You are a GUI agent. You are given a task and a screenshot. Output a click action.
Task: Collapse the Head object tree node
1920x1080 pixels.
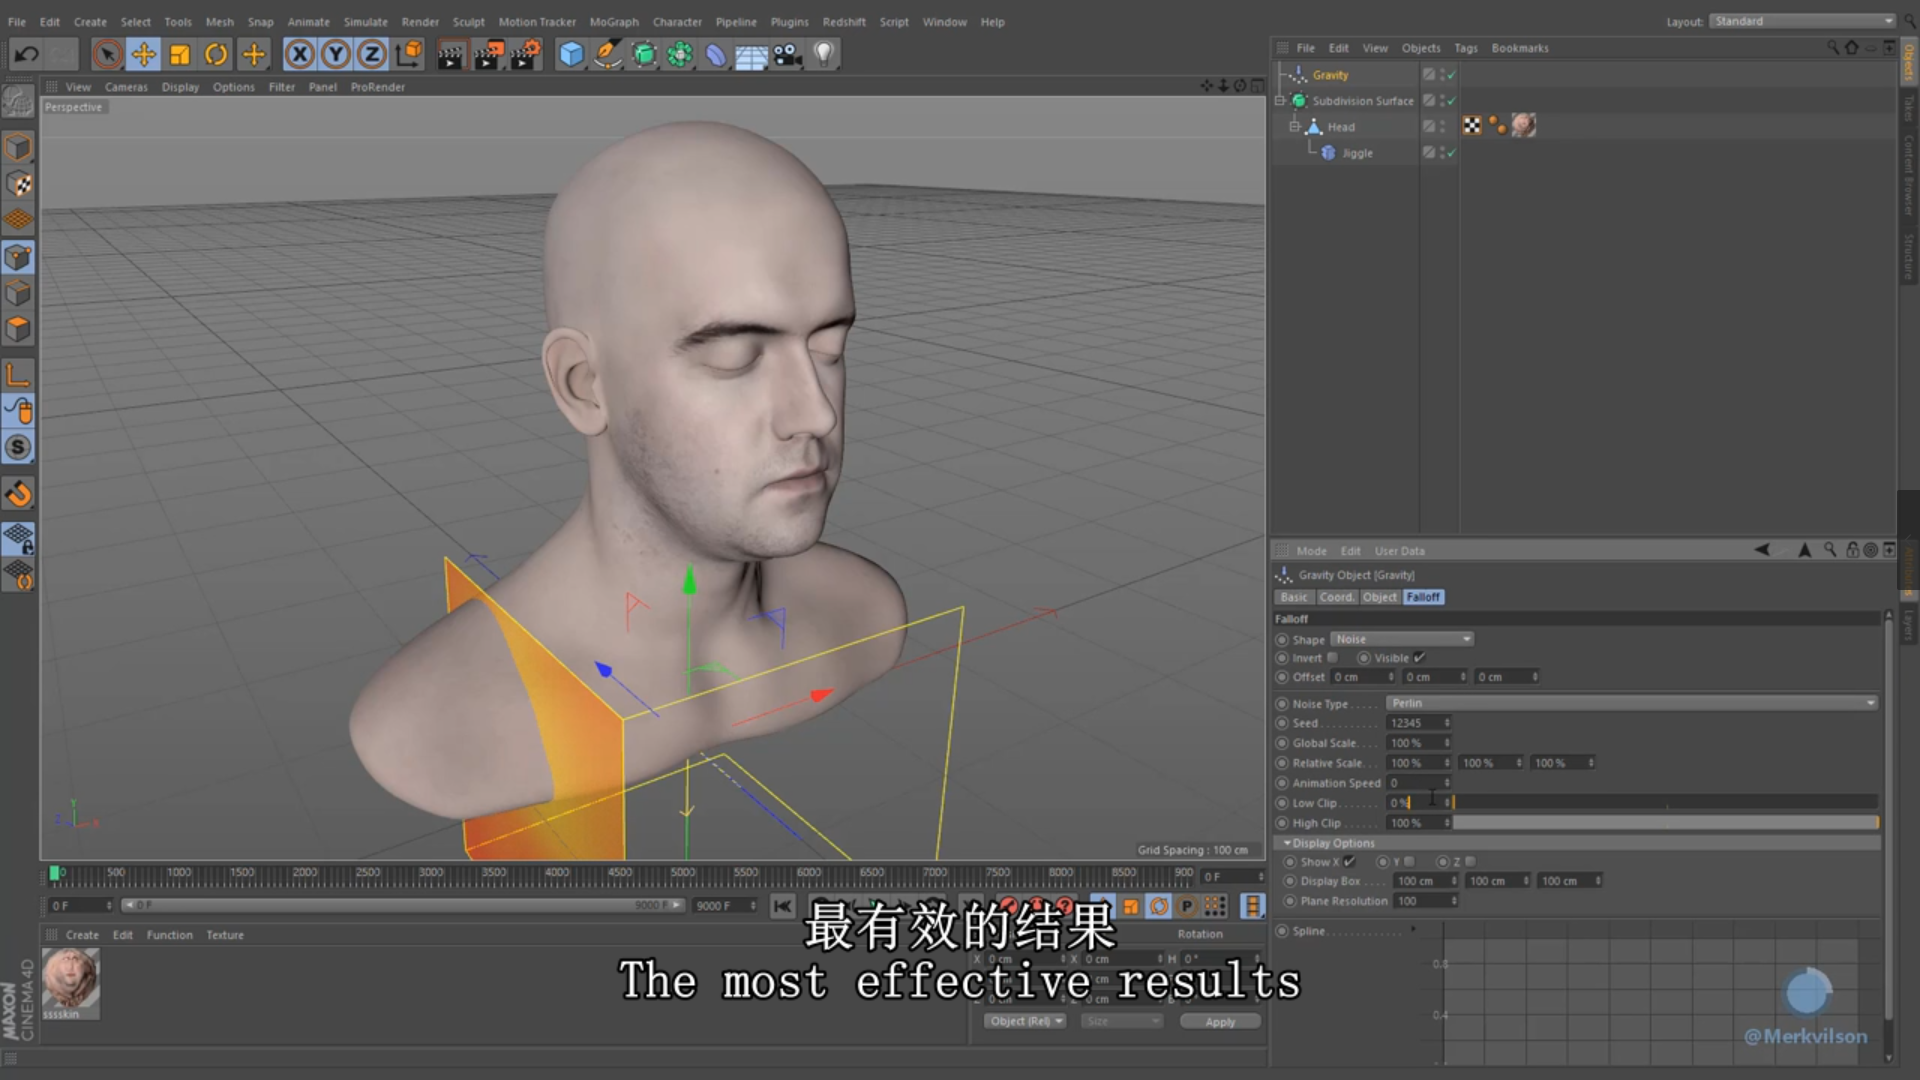1294,127
